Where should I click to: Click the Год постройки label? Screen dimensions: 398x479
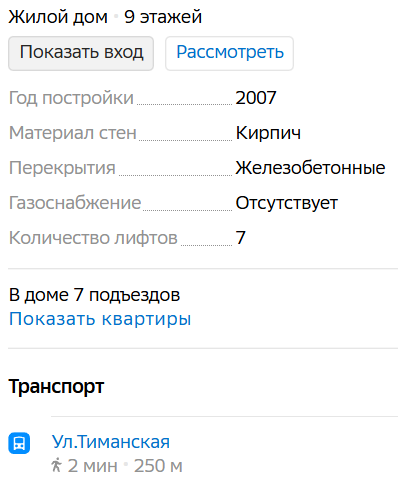tap(71, 98)
